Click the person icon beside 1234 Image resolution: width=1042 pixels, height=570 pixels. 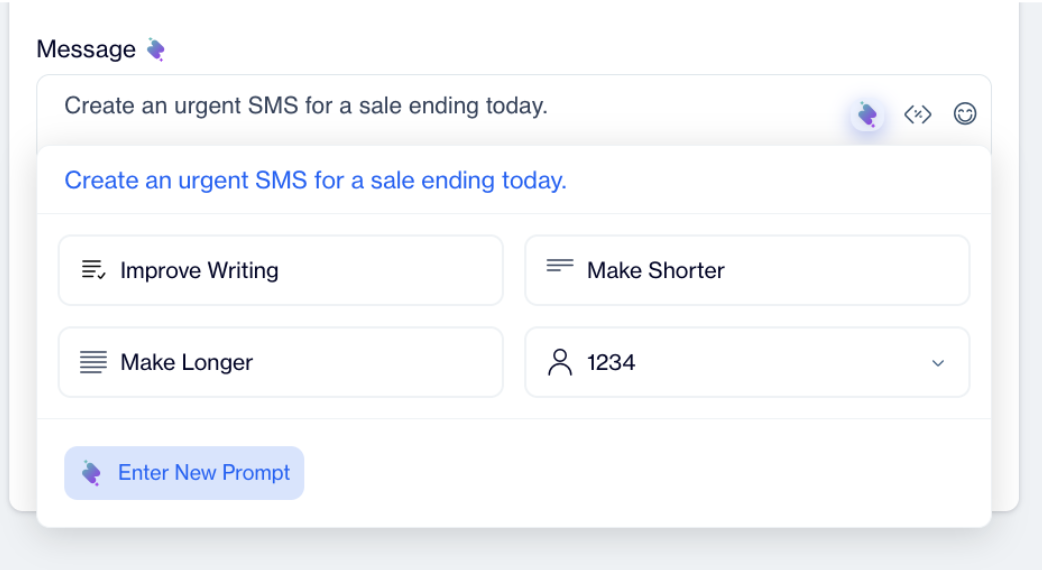(560, 362)
